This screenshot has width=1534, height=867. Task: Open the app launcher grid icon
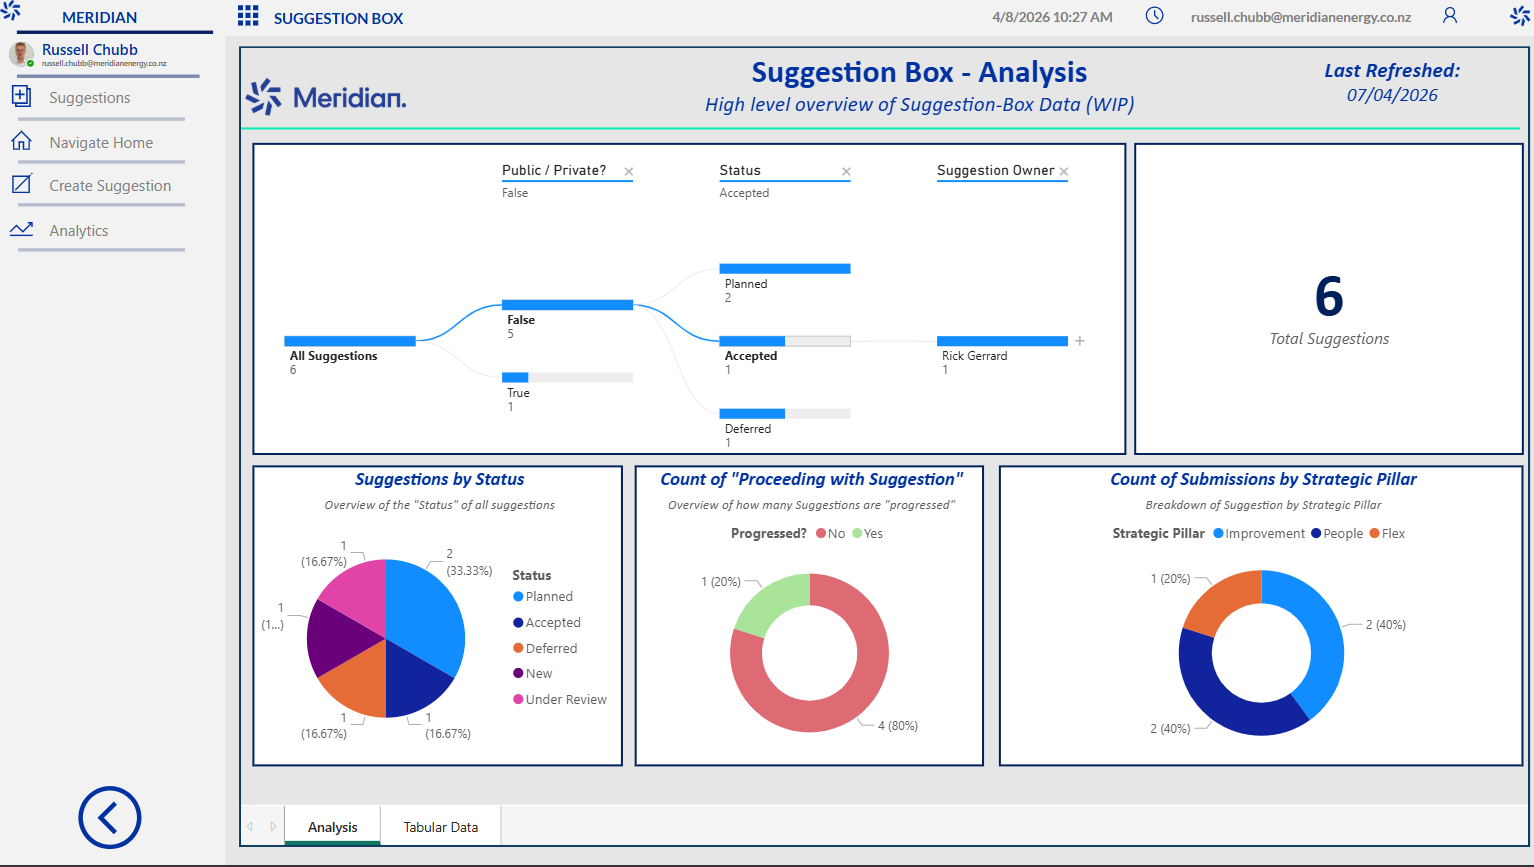248,16
